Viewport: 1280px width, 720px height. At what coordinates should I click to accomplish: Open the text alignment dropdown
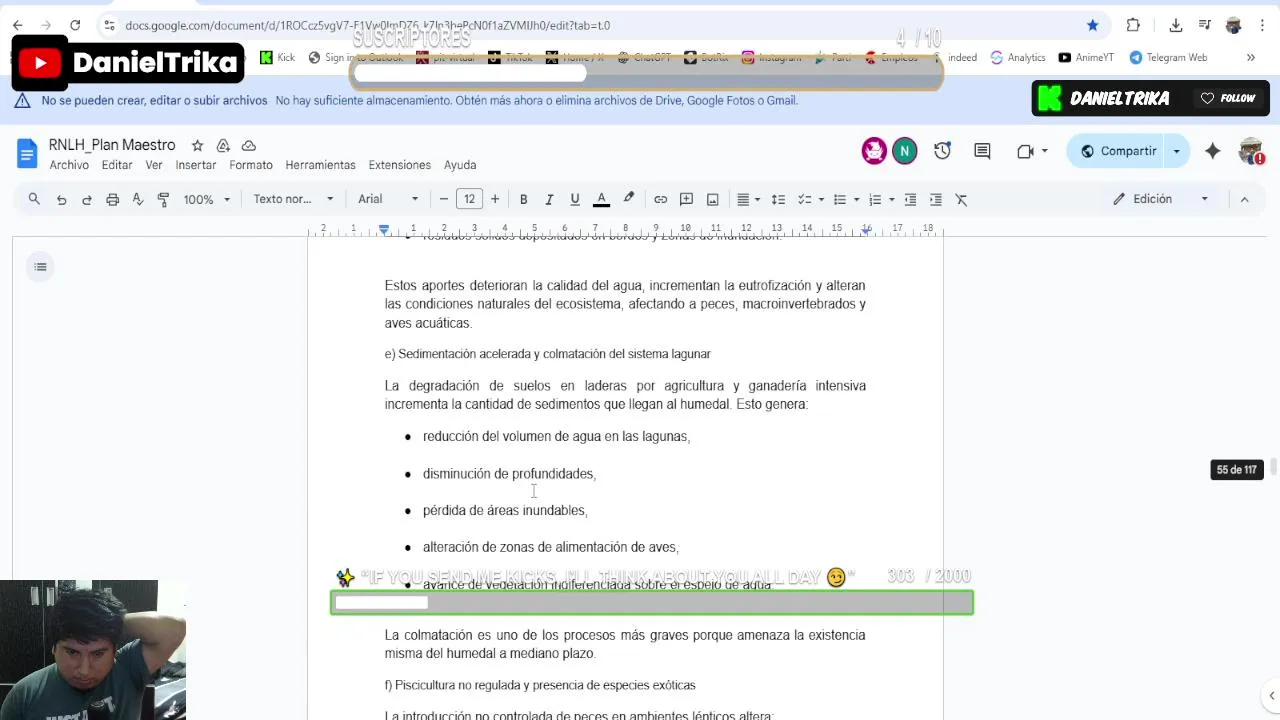coord(748,199)
